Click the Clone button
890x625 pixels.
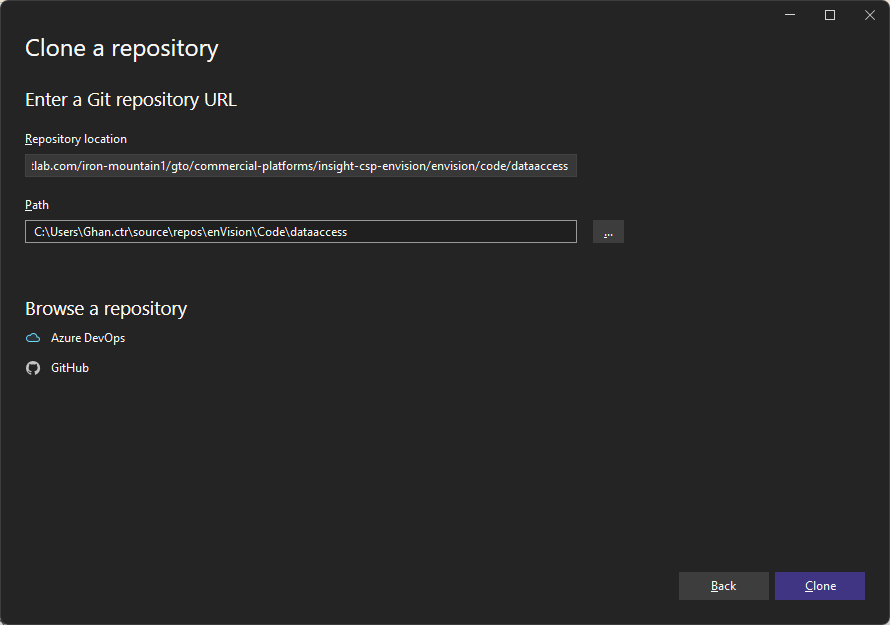[820, 586]
